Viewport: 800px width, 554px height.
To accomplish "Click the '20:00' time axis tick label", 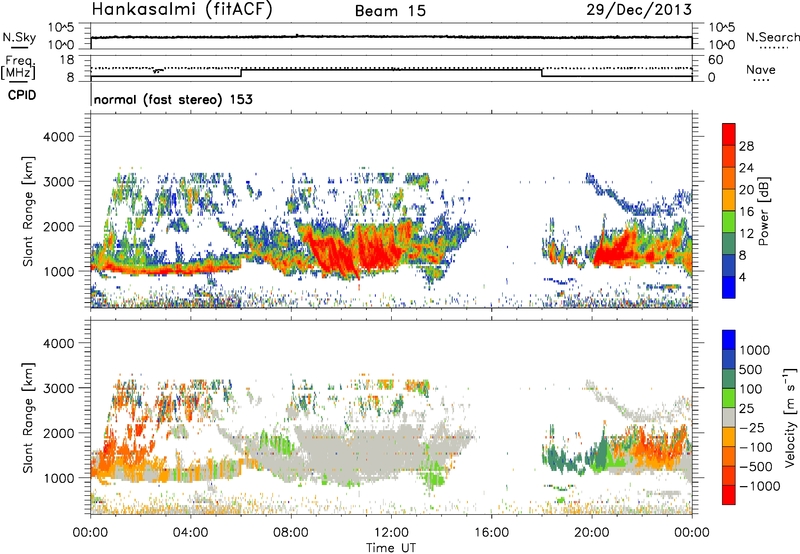I will [x=592, y=533].
